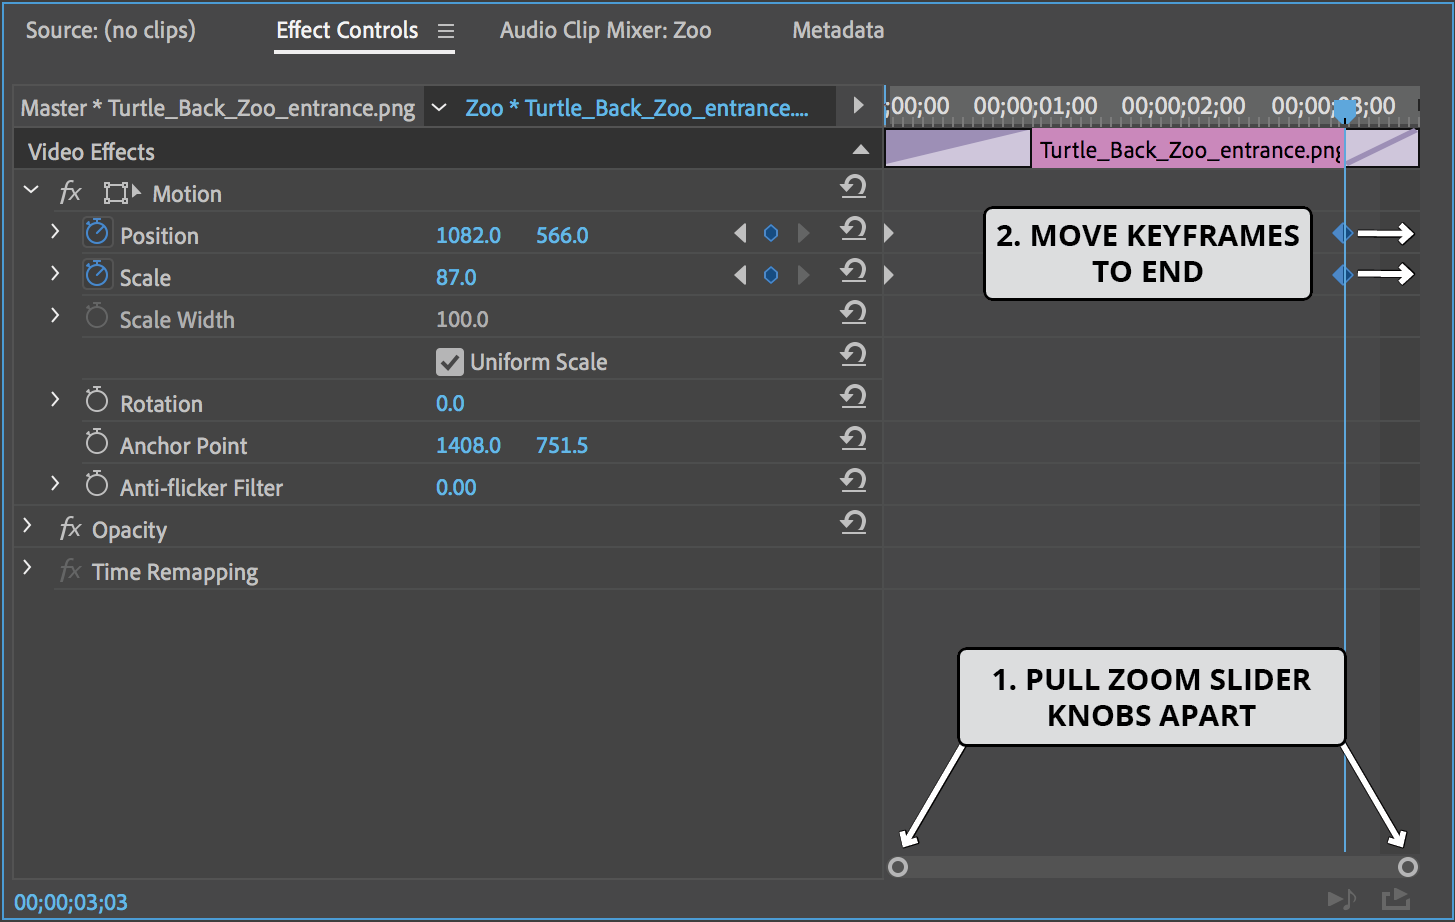Uncheck the Uniform Scale checkbox

click(450, 362)
